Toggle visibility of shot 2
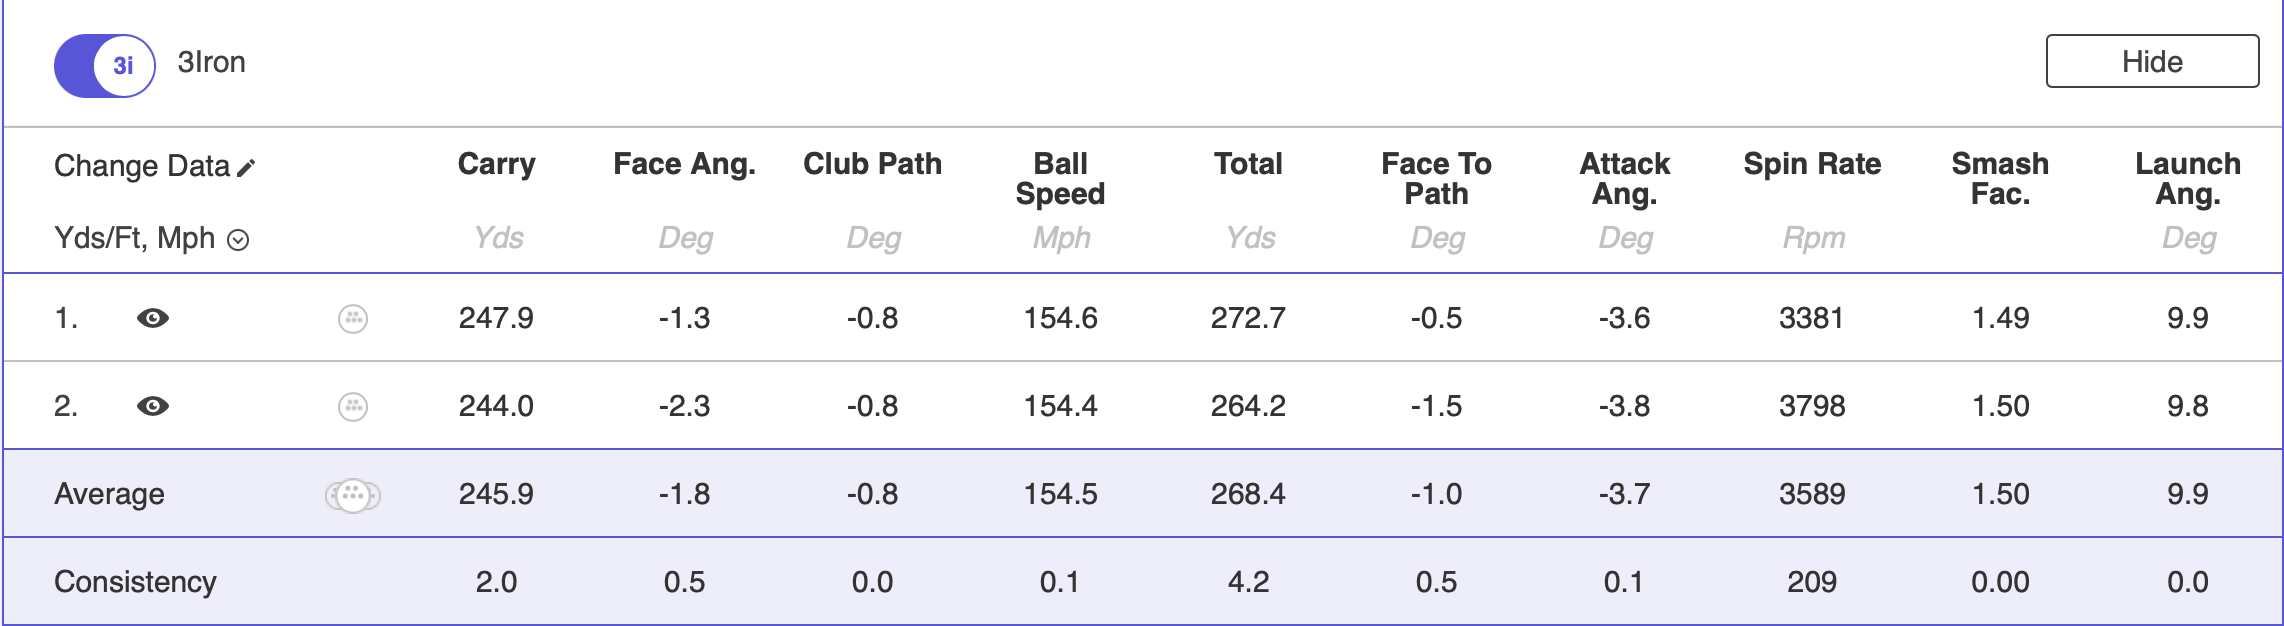This screenshot has width=2284, height=626. pyautogui.click(x=153, y=406)
